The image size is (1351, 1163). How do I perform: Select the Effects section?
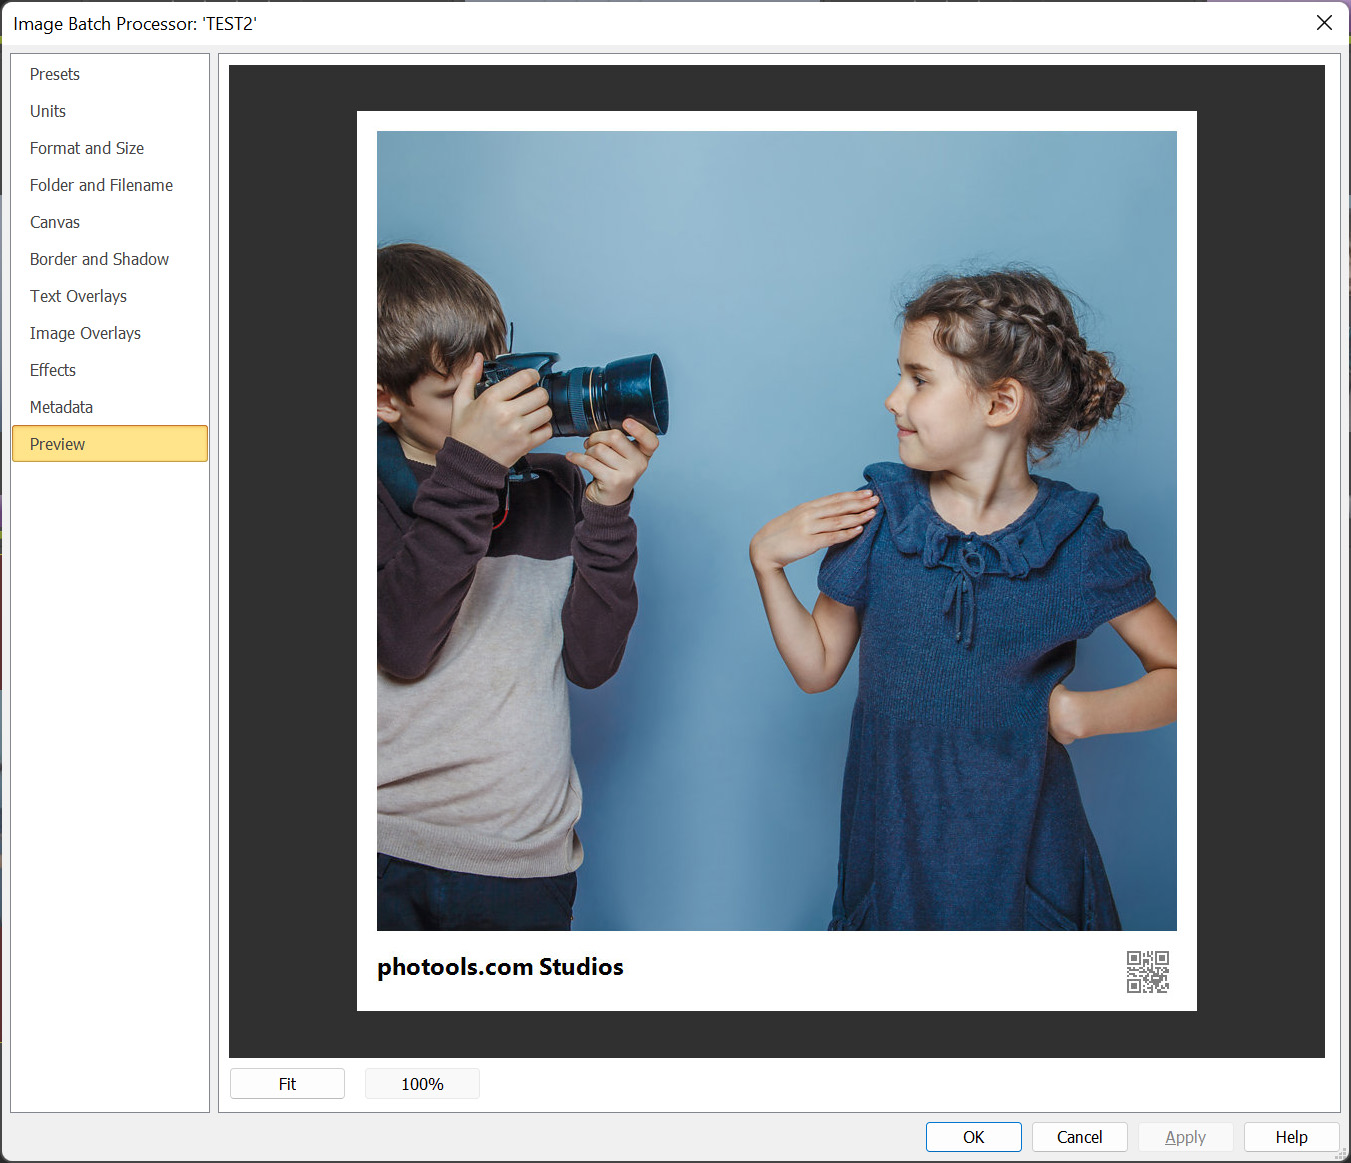(53, 370)
